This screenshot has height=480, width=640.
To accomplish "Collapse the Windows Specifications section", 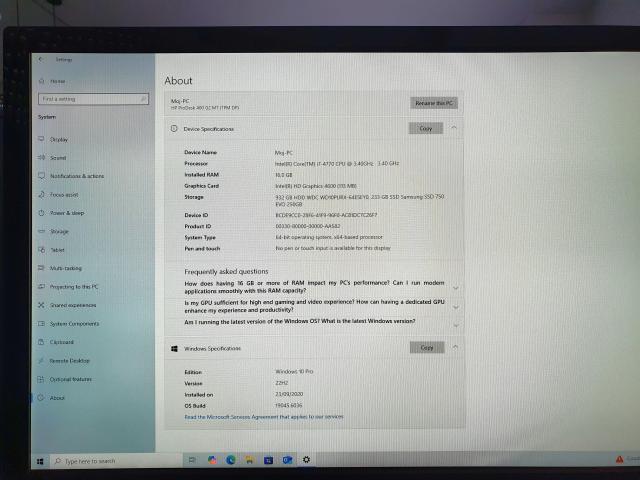I will pyautogui.click(x=455, y=347).
